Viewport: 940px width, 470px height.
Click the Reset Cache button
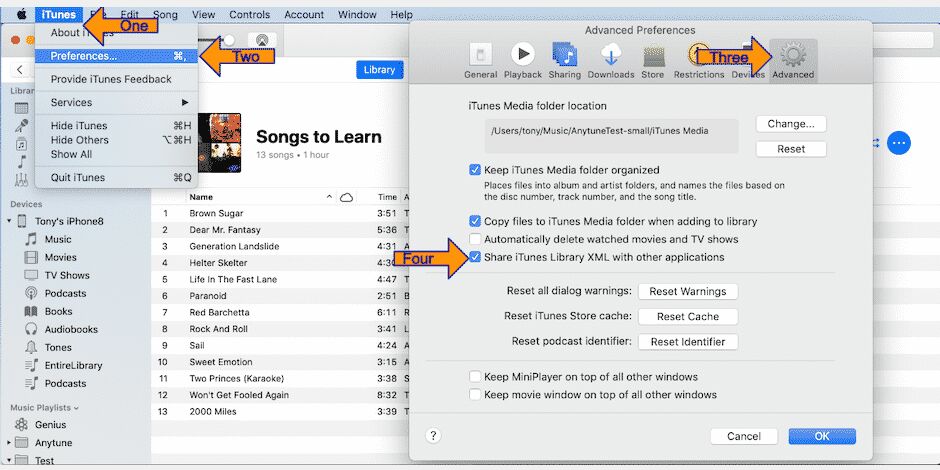[x=688, y=317]
